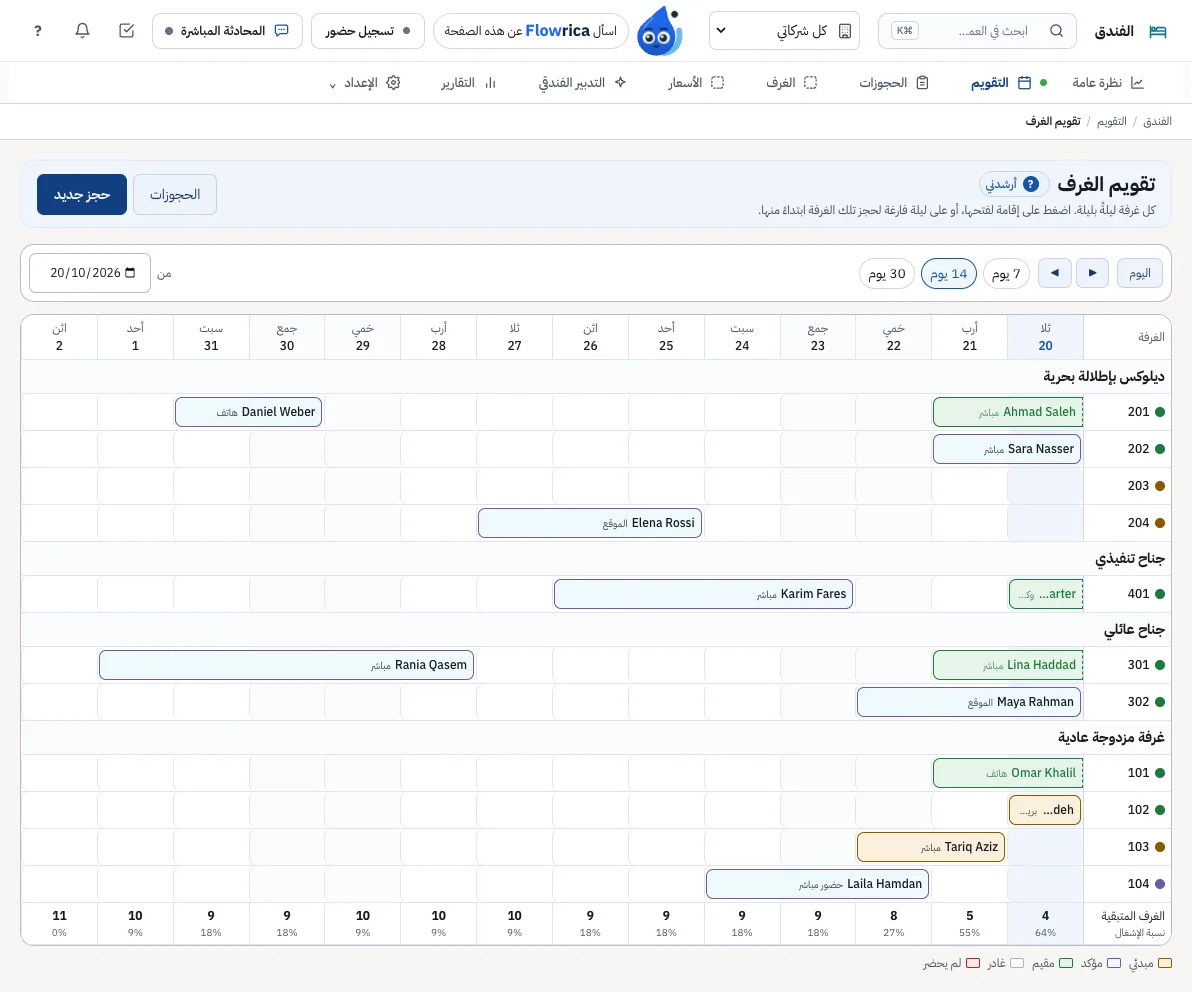Click the purple status dot for room 104
The height and width of the screenshot is (992, 1192).
(x=1160, y=884)
